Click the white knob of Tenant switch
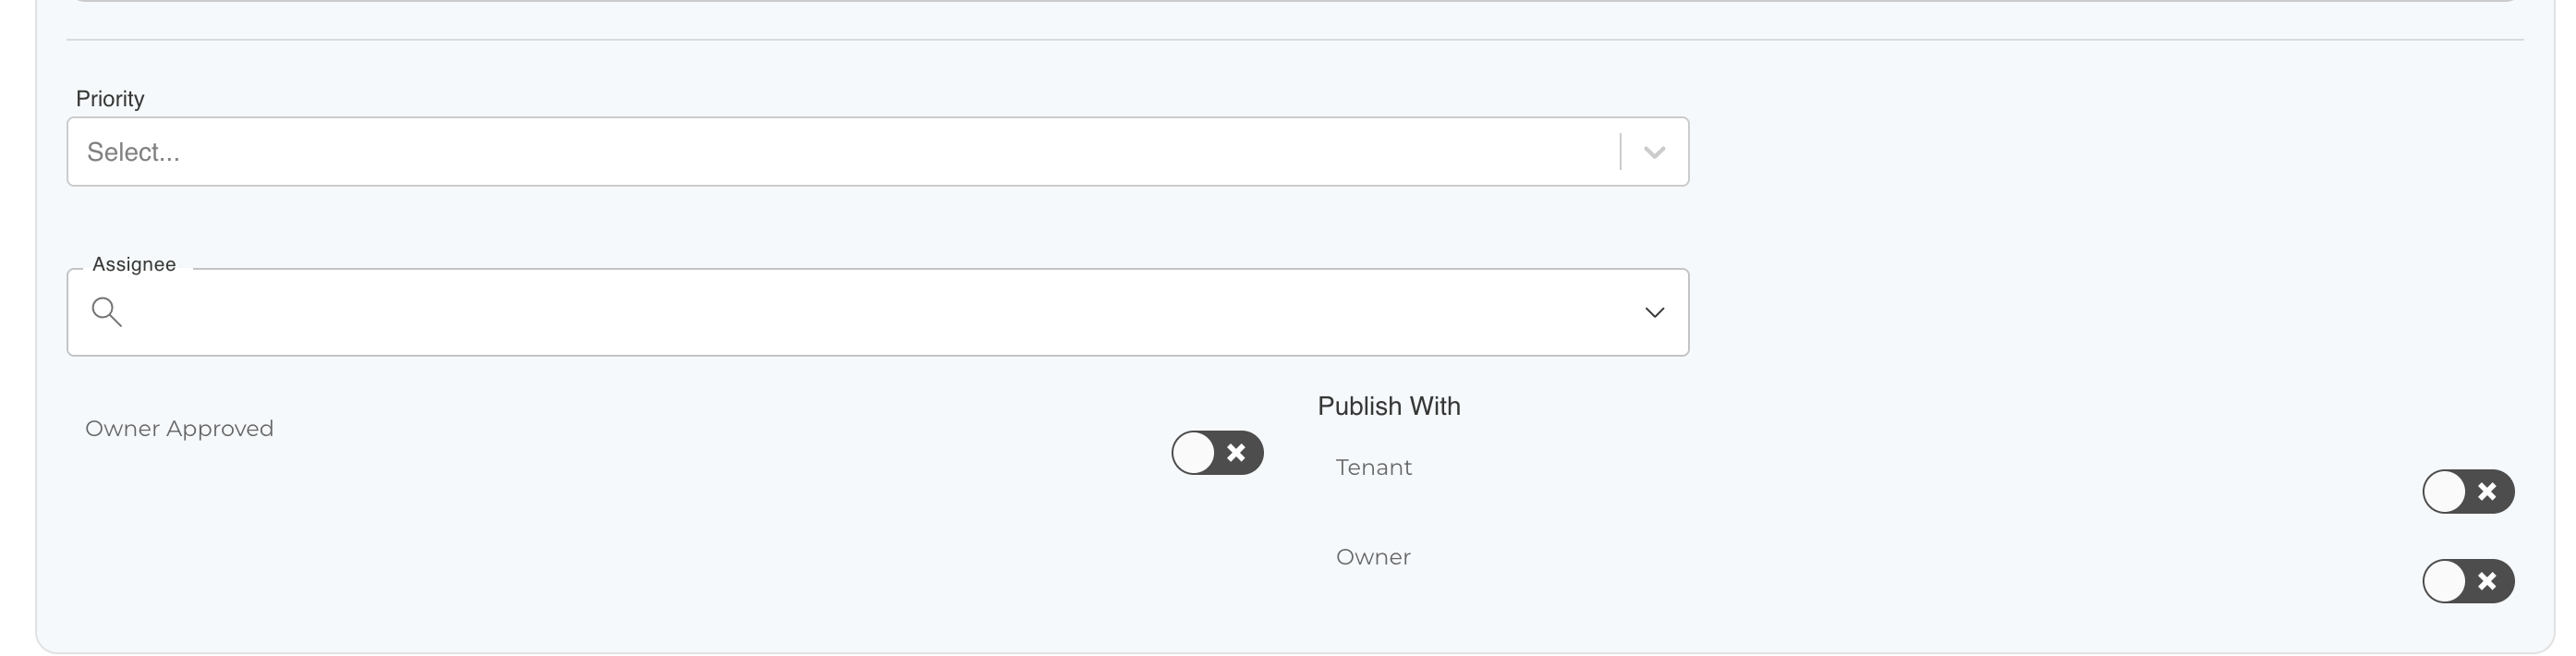The image size is (2576, 656). click(x=2445, y=492)
